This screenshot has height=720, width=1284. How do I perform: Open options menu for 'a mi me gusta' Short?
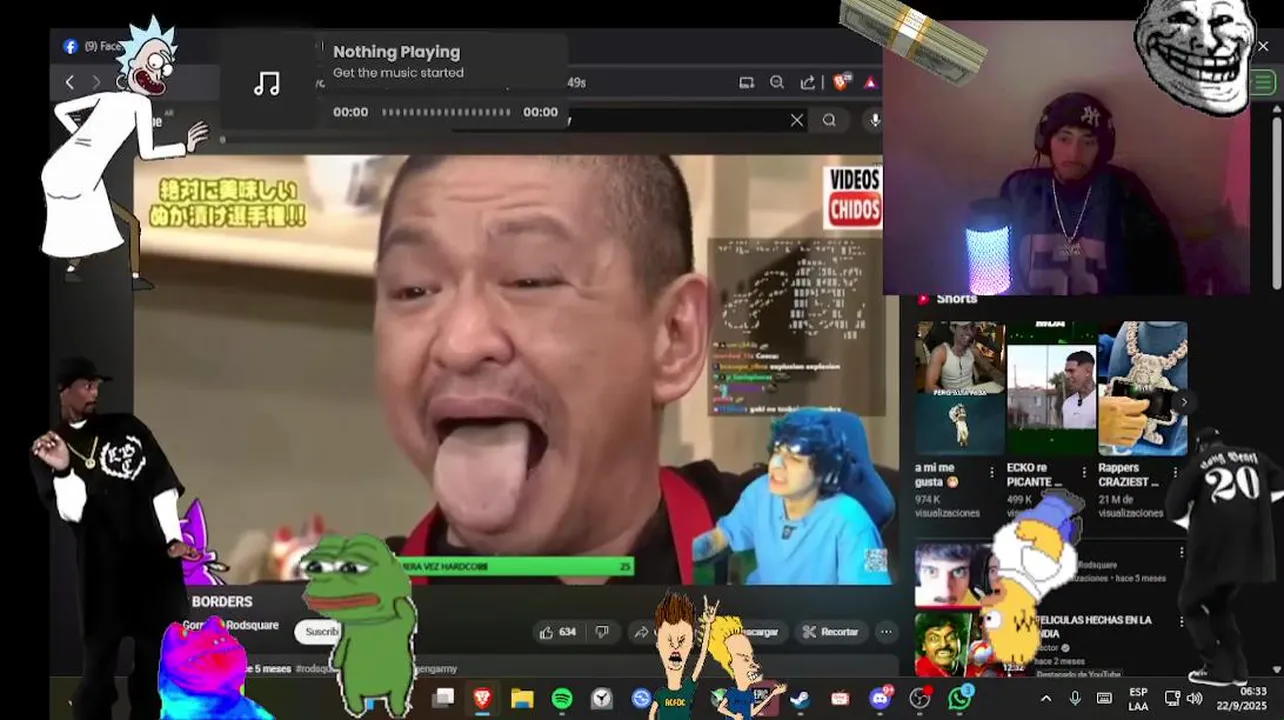pos(992,472)
